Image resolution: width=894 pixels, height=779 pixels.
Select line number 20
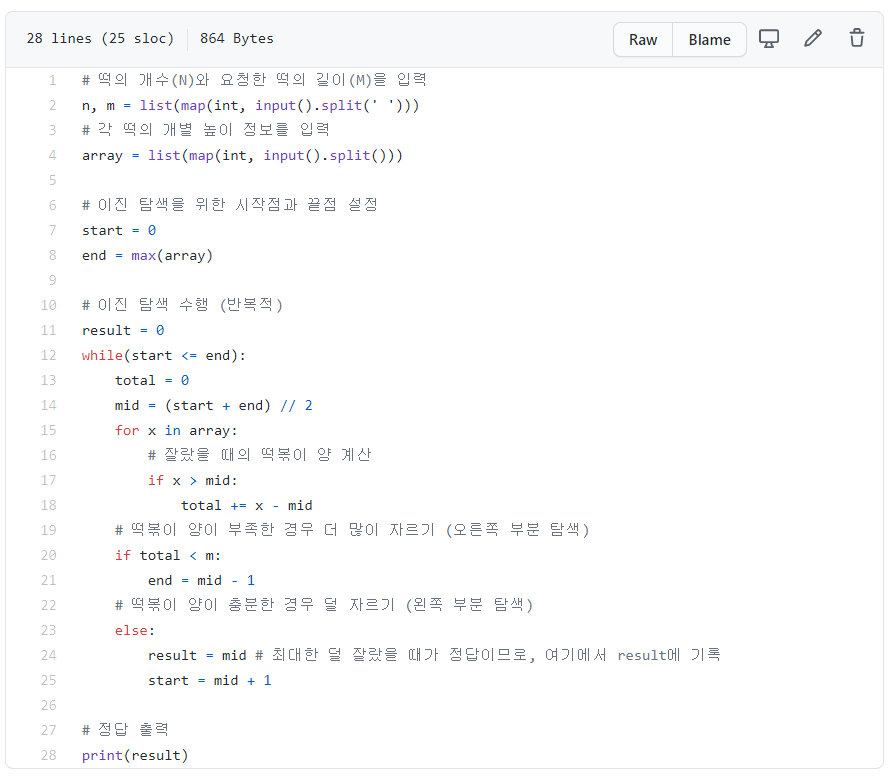[x=48, y=555]
